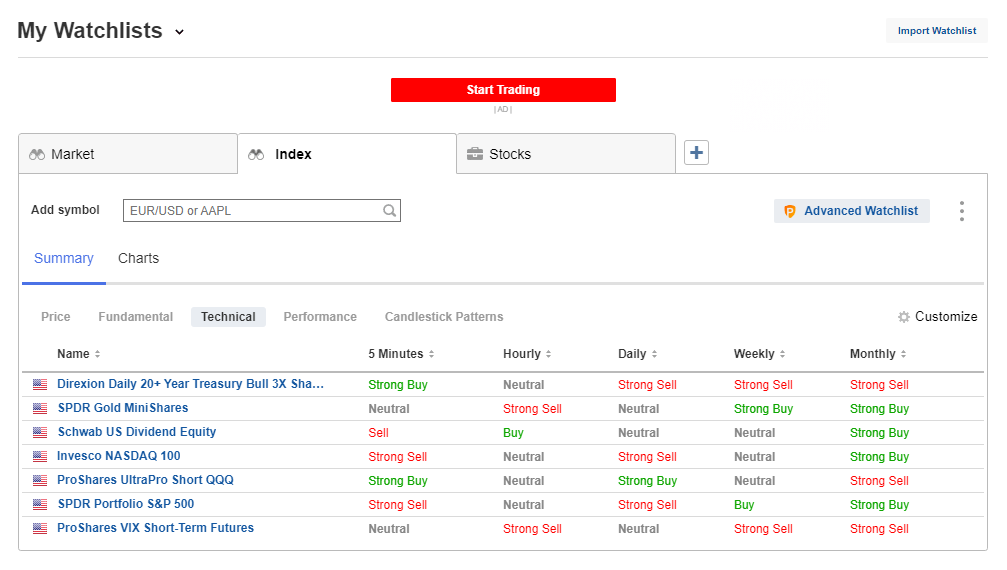Open the Advanced Watchlist button
The width and height of the screenshot is (1007, 570).
click(852, 211)
